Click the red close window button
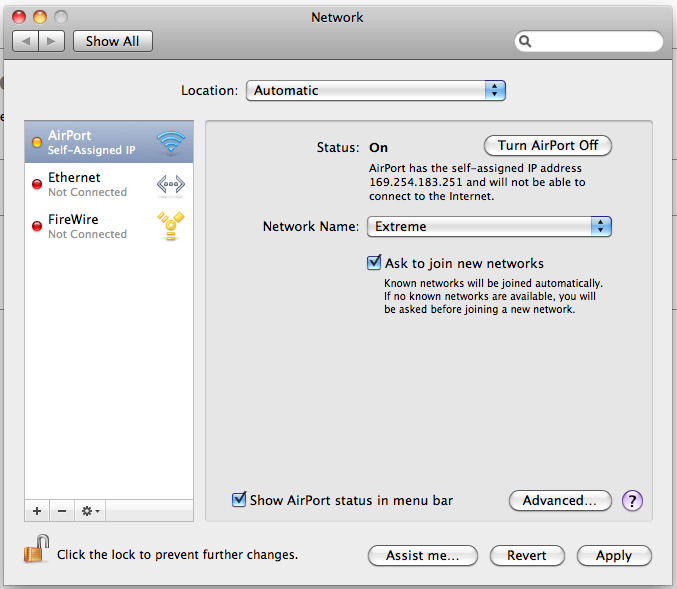The width and height of the screenshot is (677, 589). 19,17
